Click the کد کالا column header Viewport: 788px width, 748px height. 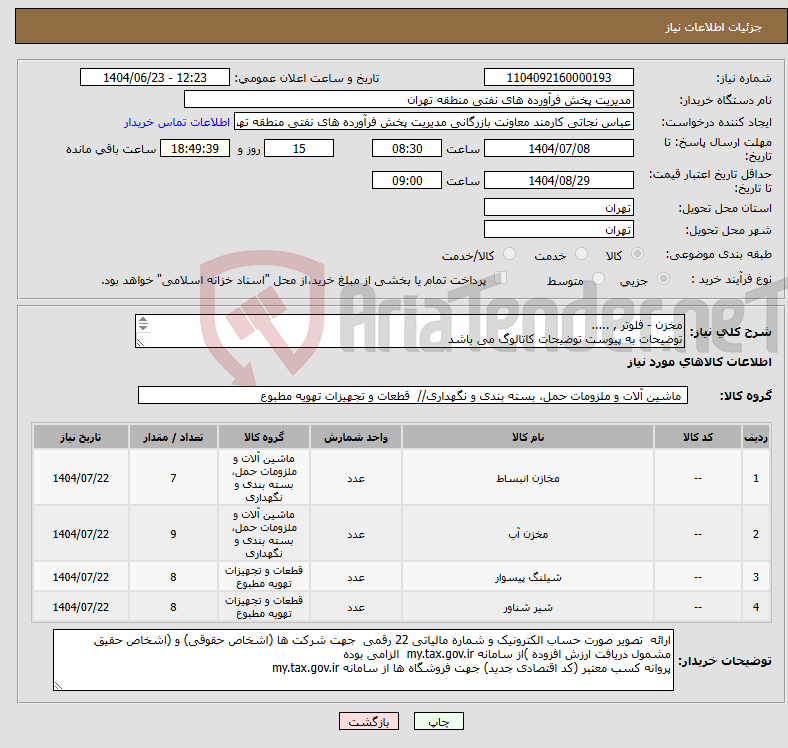tap(698, 437)
